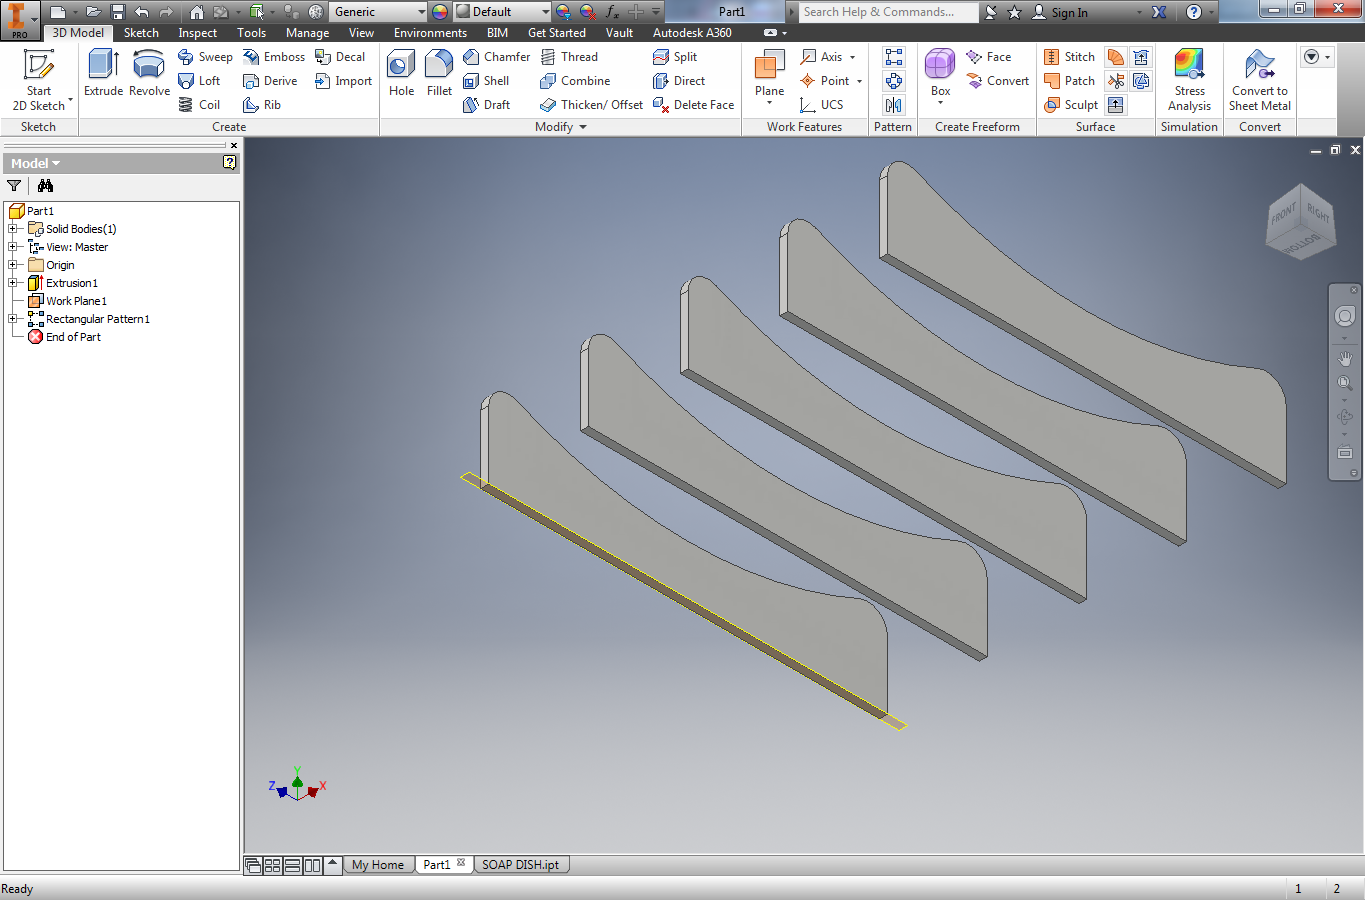Click the ViewCube

pos(1299,222)
